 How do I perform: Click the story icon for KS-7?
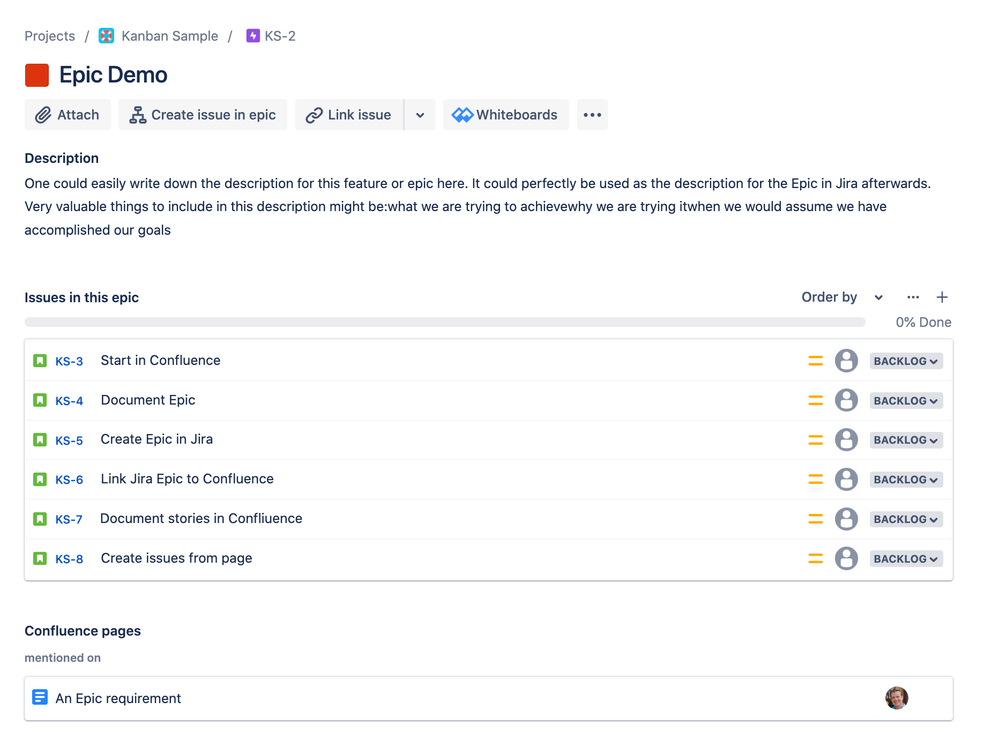(40, 519)
